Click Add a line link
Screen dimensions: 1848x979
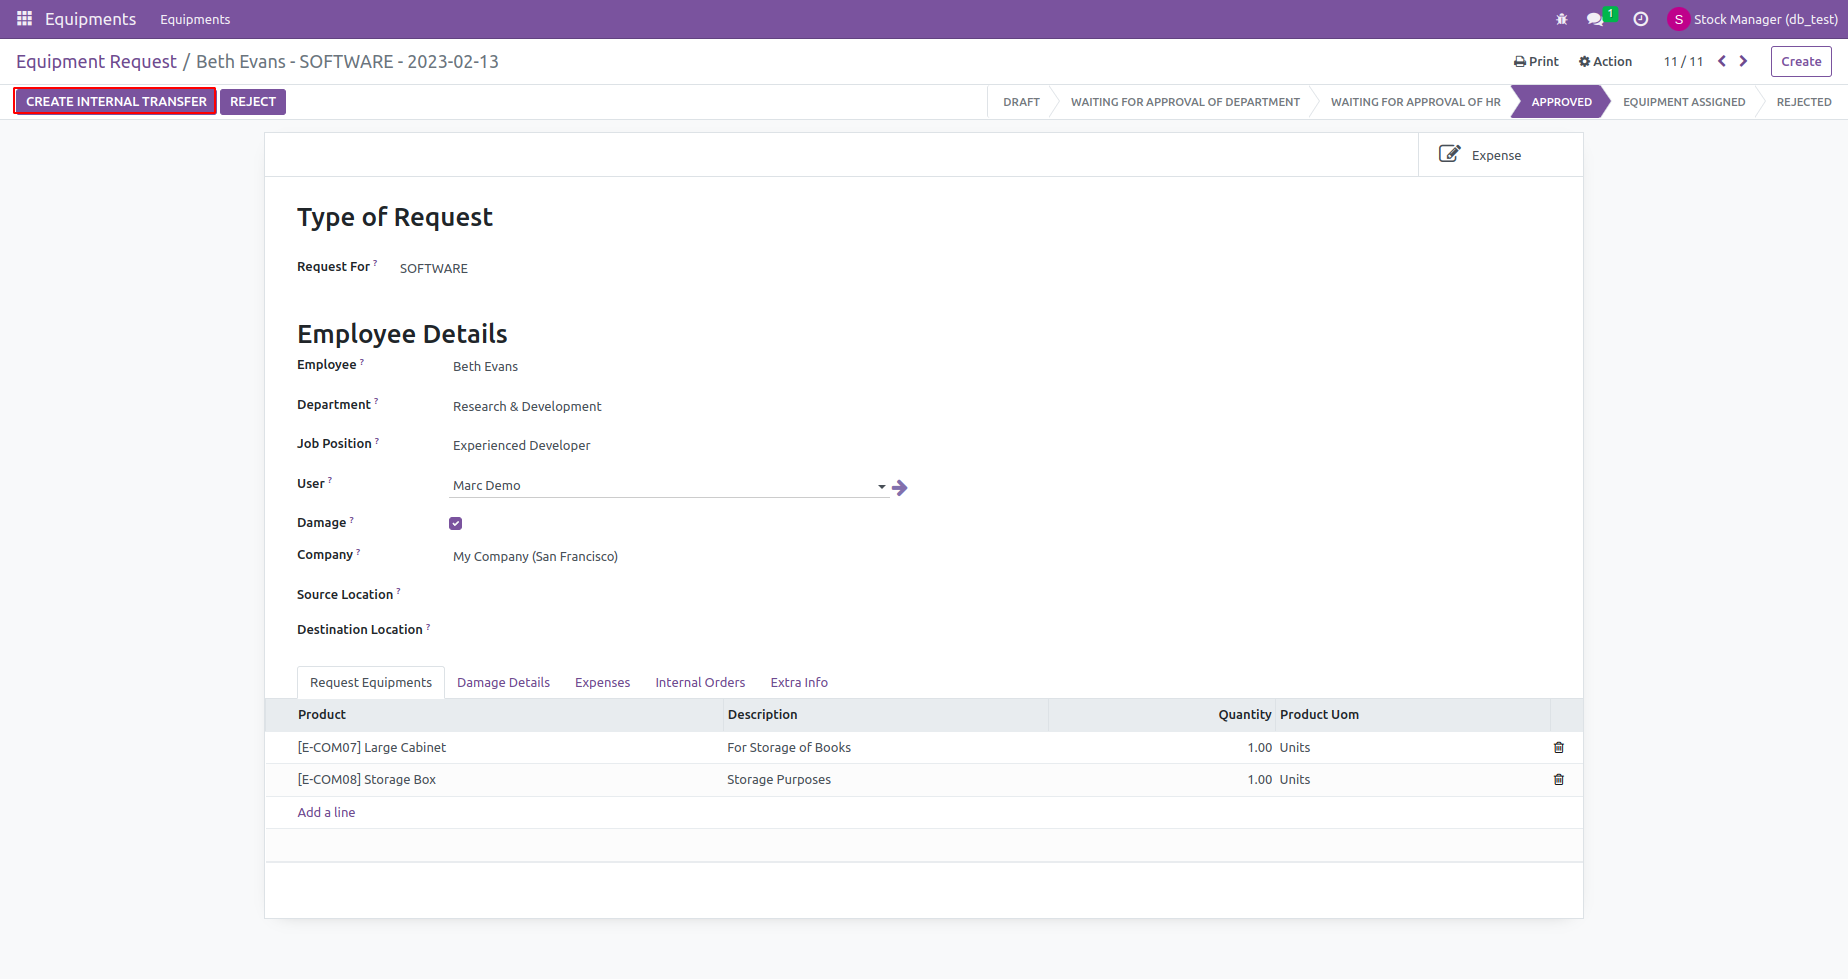pyautogui.click(x=326, y=812)
